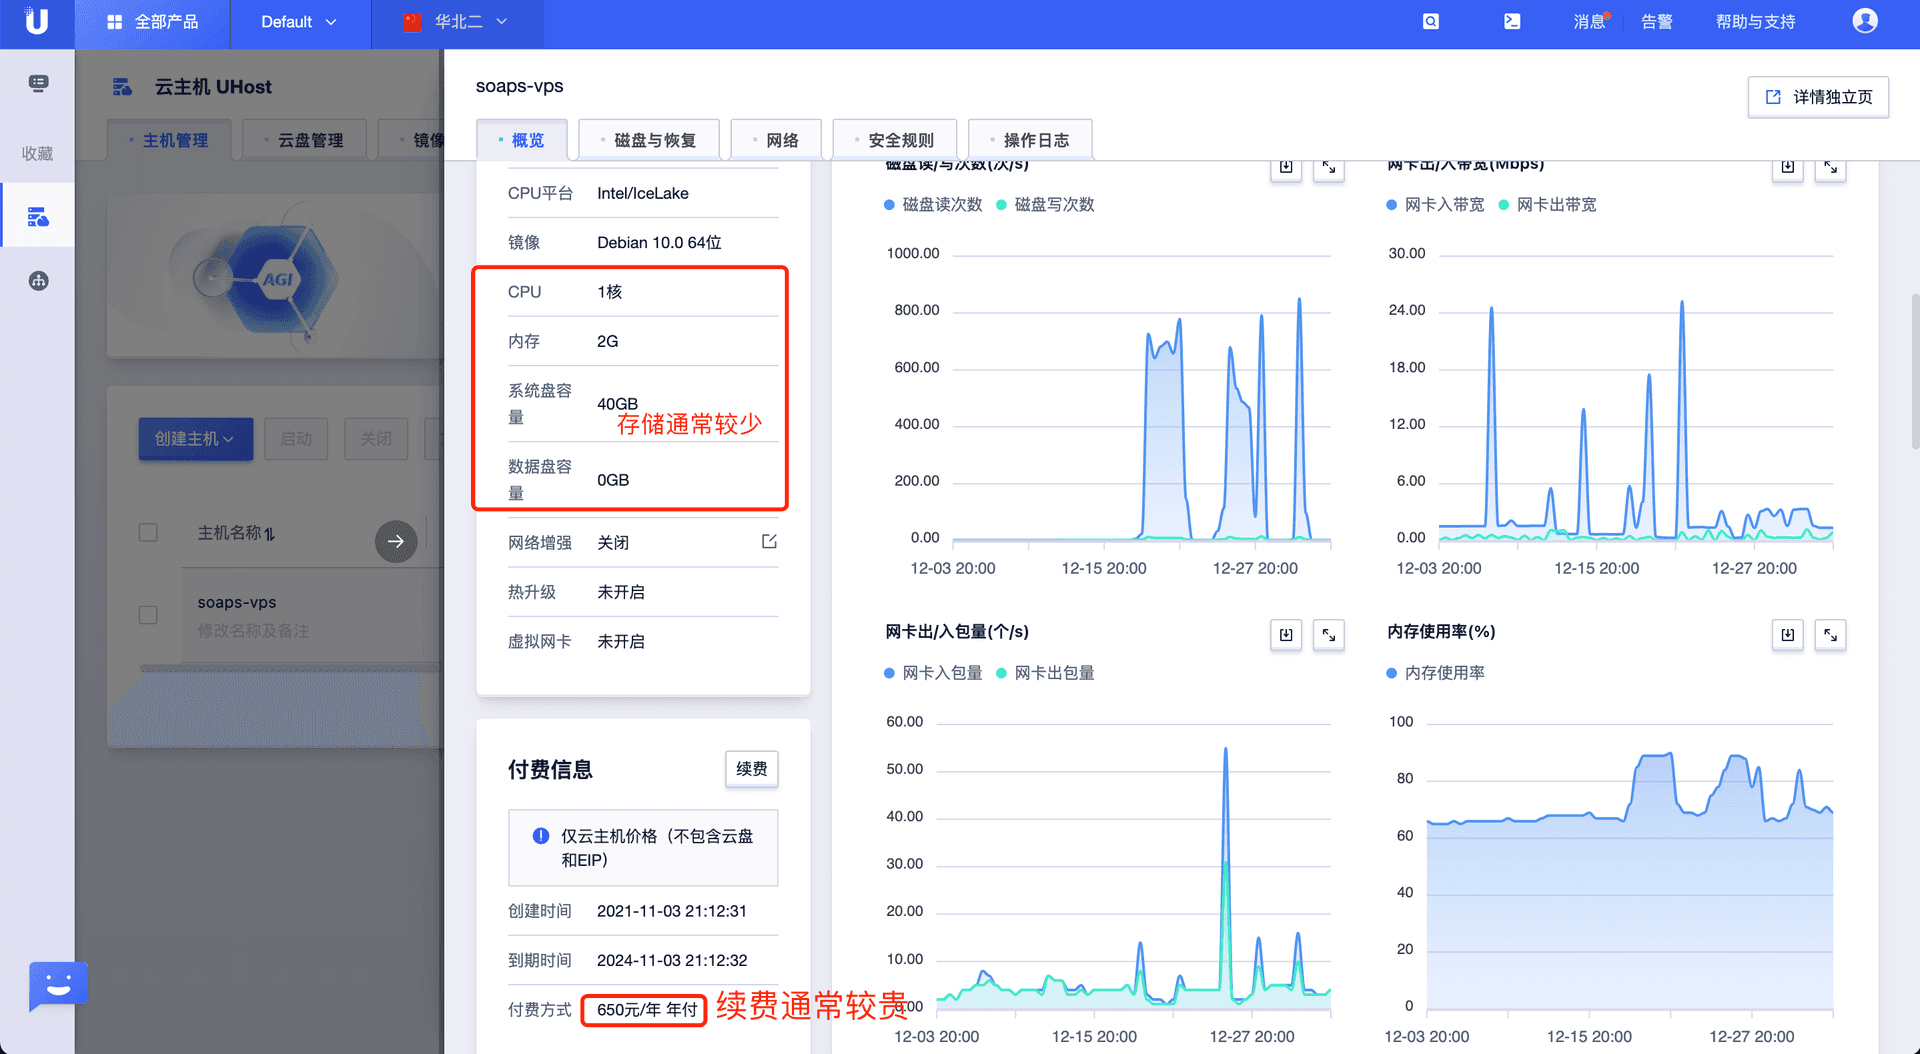Open the user account avatar

pyautogui.click(x=1864, y=21)
